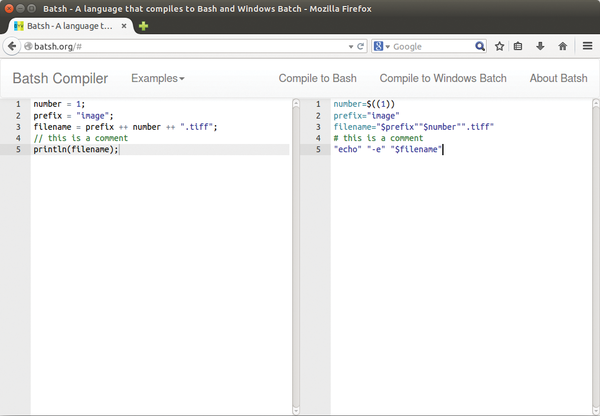Click the Batsh Compiler brand title
Image resolution: width=600 pixels, height=416 pixels.
(x=60, y=78)
